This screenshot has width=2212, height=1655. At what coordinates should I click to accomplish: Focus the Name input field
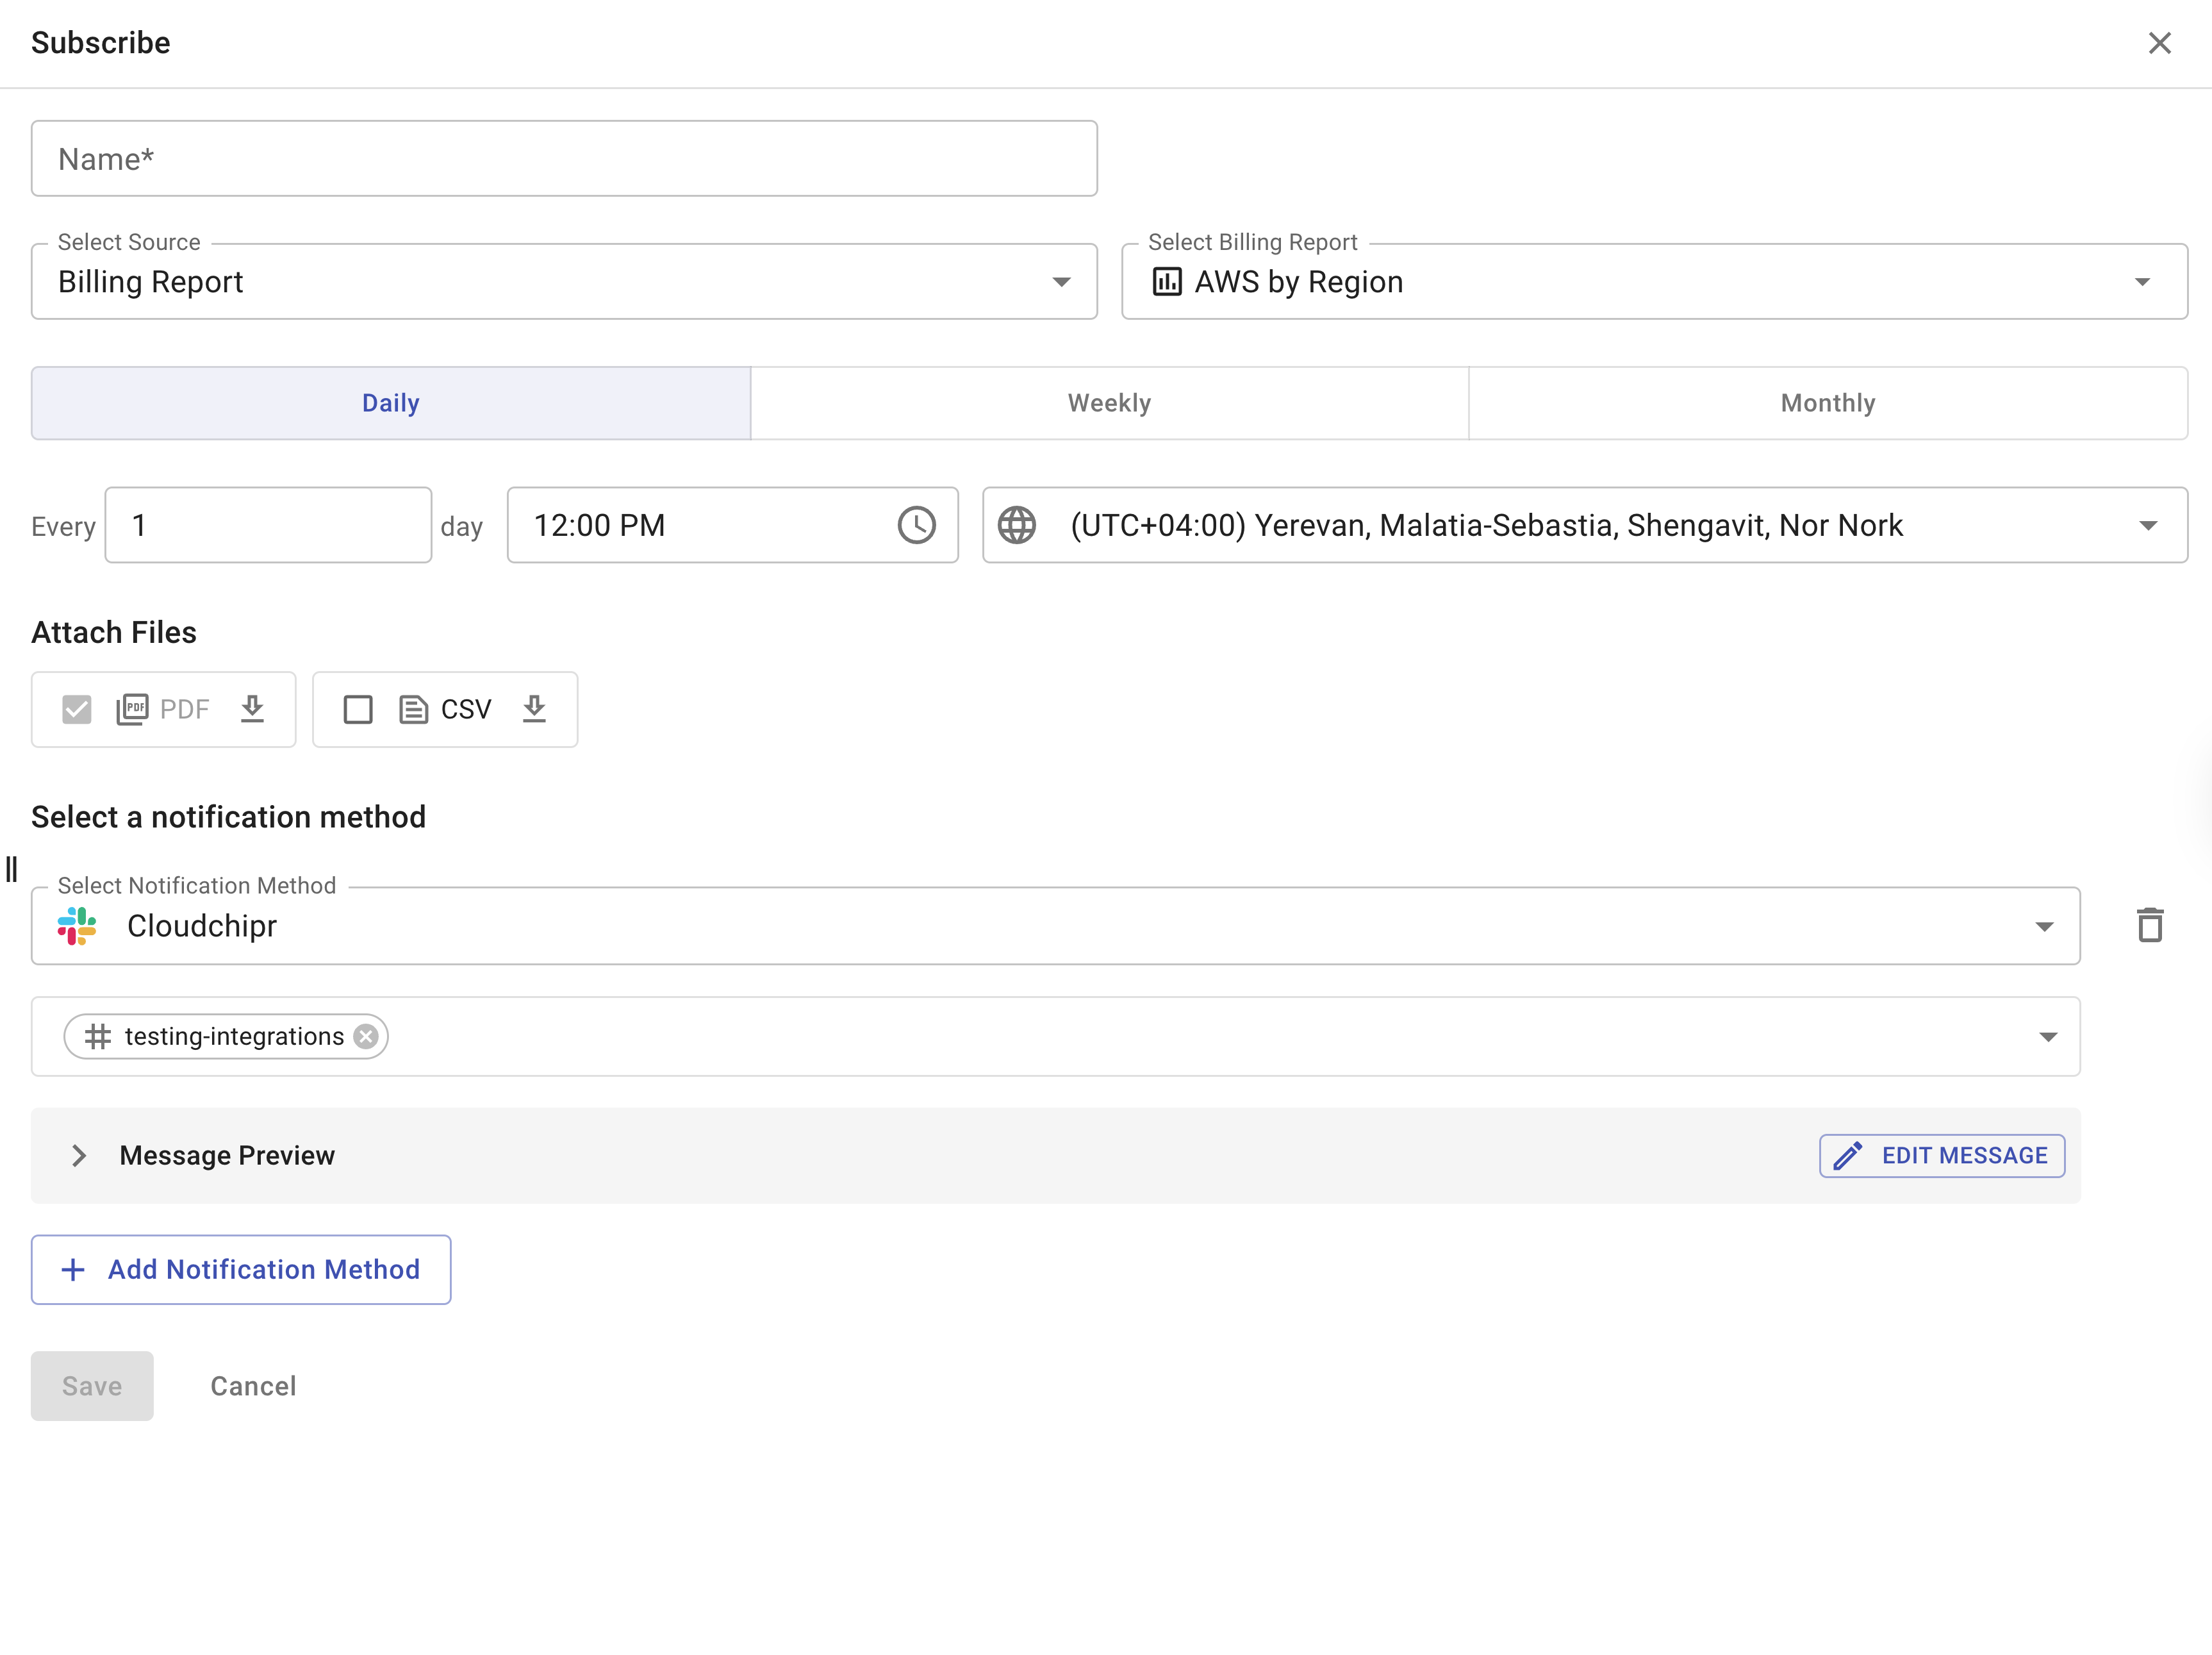click(564, 159)
